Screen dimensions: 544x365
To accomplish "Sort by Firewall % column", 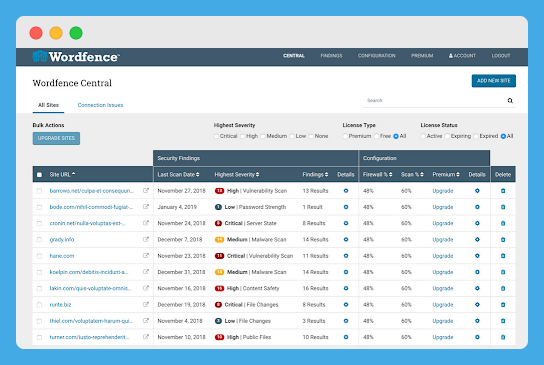I will [377, 175].
